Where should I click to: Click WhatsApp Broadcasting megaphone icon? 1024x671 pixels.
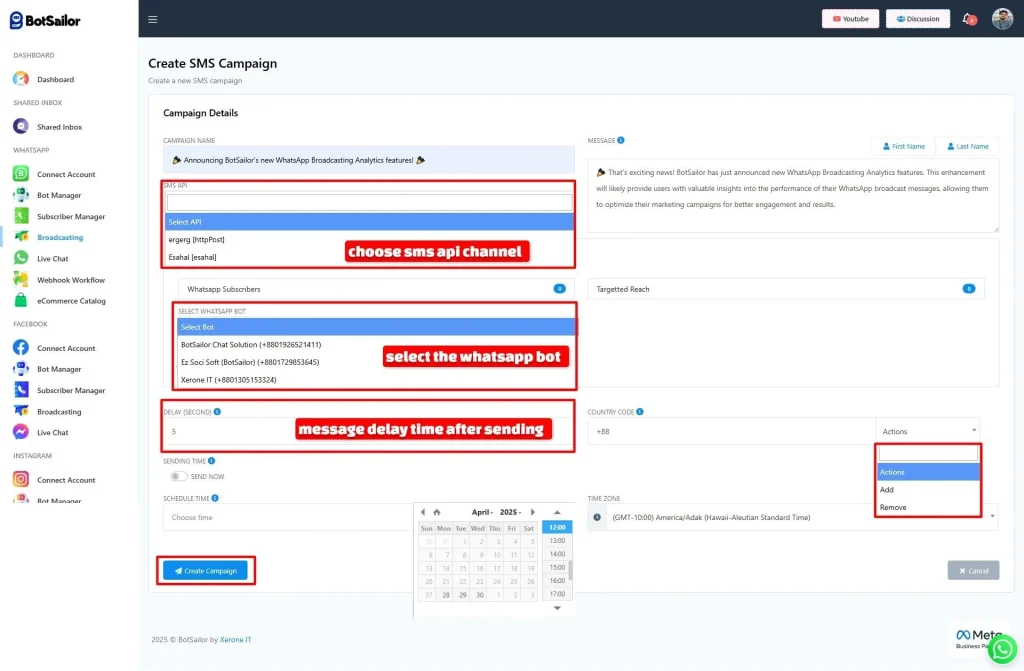21,237
